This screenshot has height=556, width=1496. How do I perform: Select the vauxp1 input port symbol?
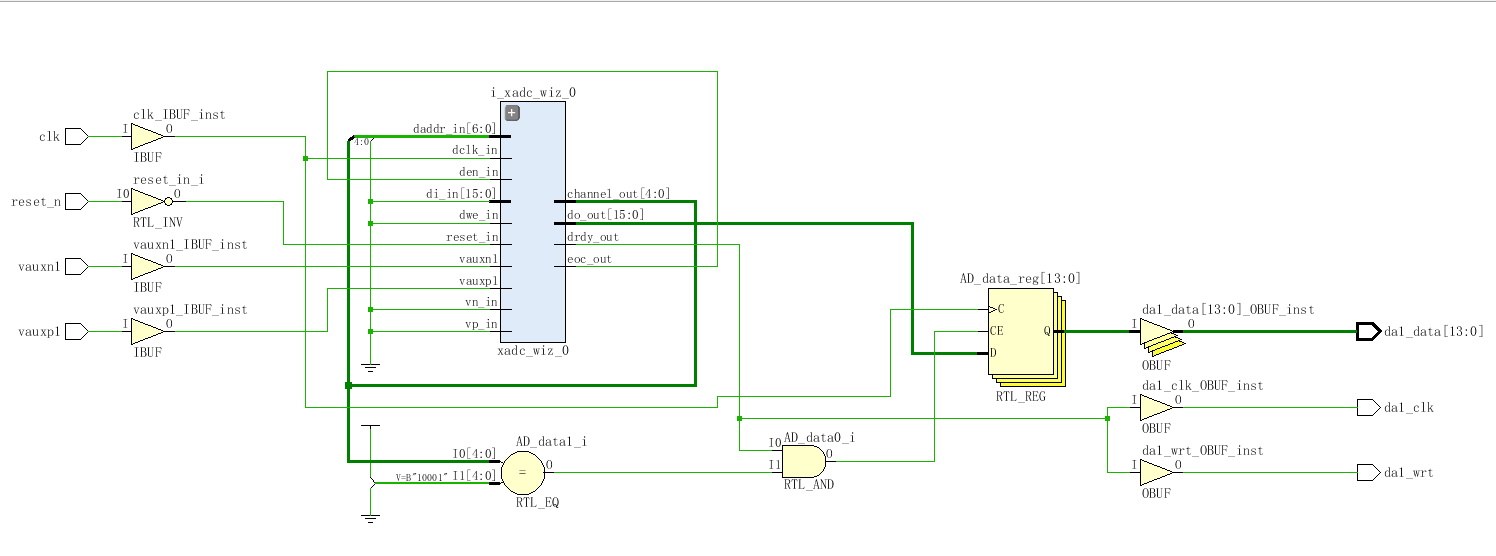[77, 331]
